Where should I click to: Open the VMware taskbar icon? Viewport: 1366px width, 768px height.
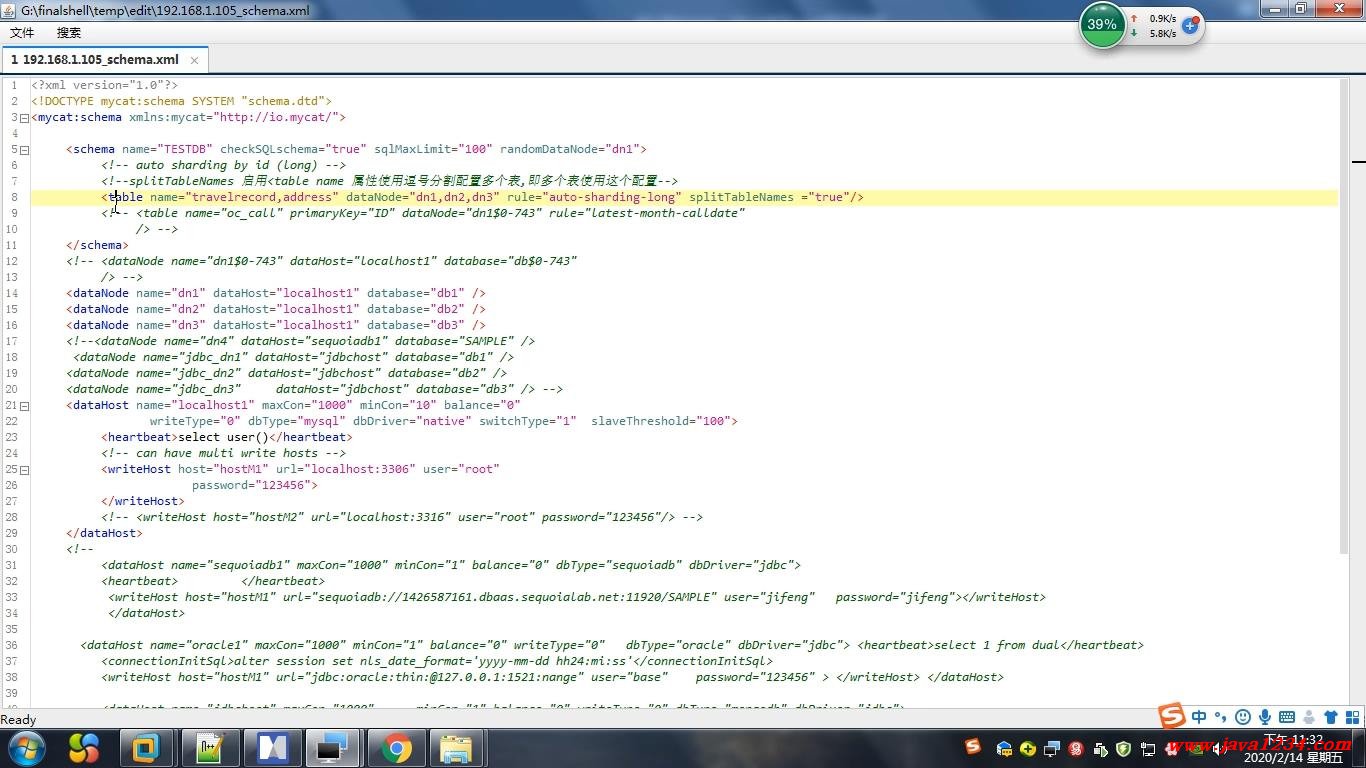click(x=147, y=748)
